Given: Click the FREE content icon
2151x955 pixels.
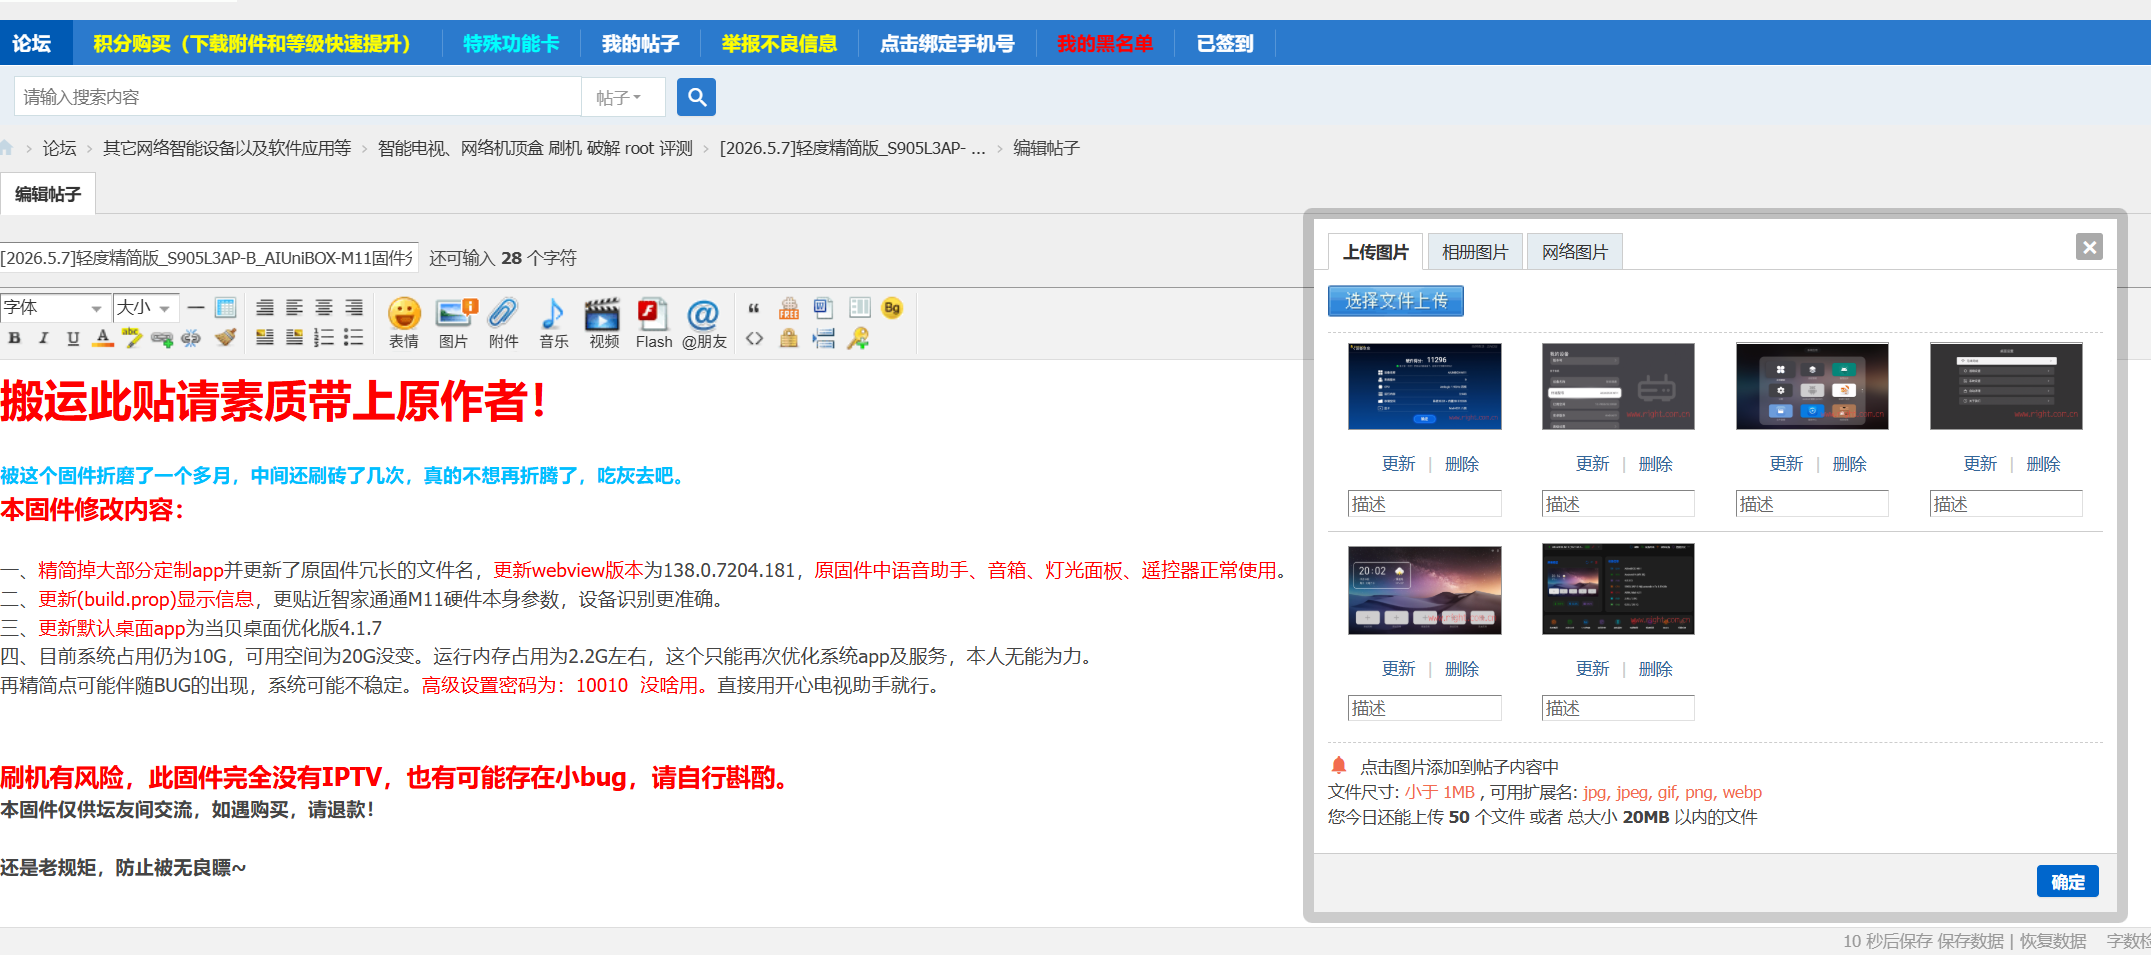Looking at the screenshot, I should (789, 307).
